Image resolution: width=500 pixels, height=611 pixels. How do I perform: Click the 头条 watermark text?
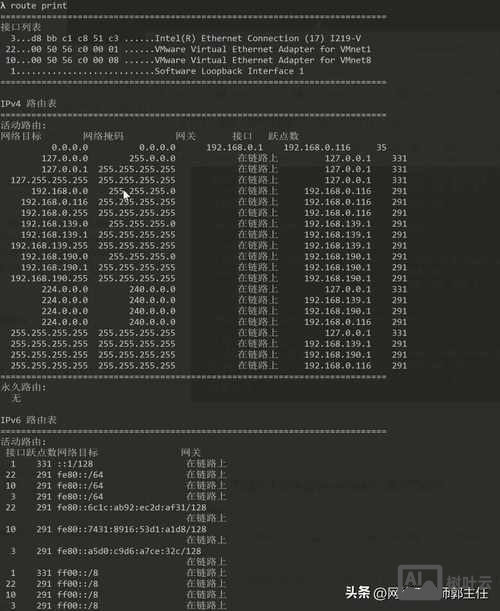tap(358, 593)
